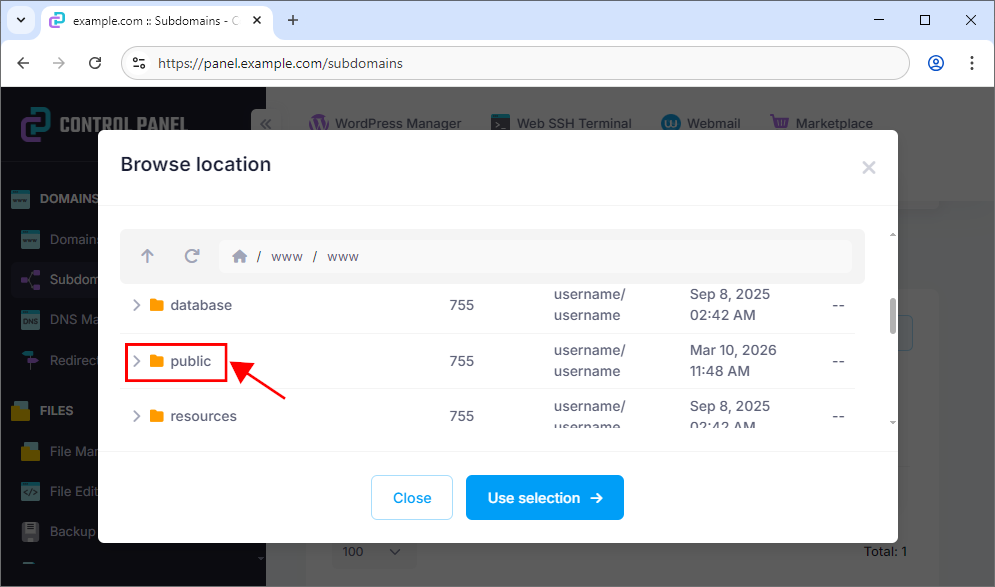Open the last www breadcrumb segment

coord(343,257)
